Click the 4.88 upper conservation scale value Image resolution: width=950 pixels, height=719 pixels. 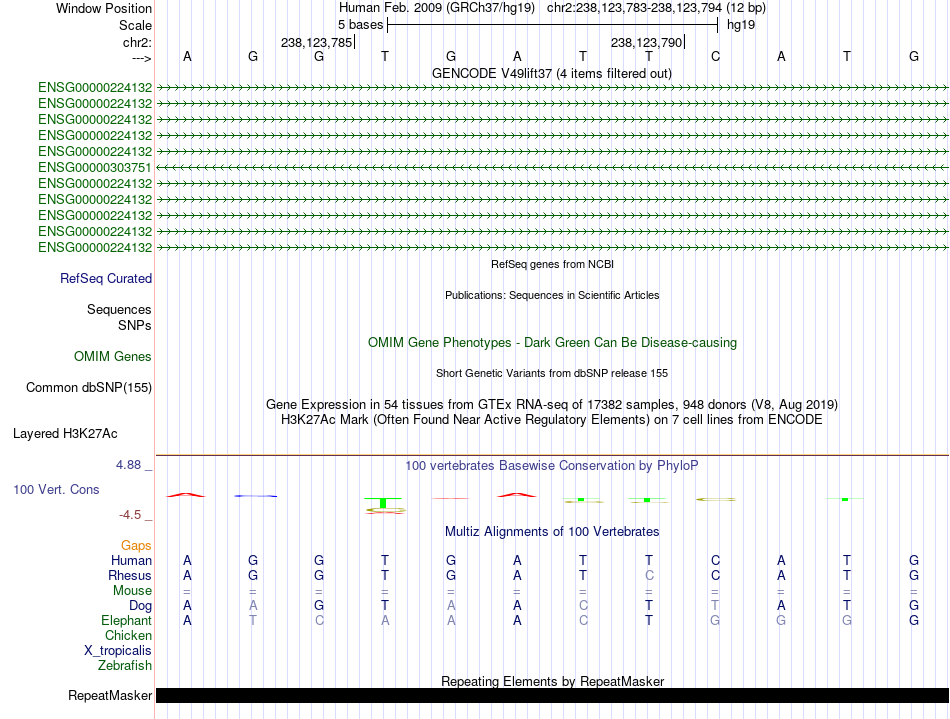(x=128, y=465)
